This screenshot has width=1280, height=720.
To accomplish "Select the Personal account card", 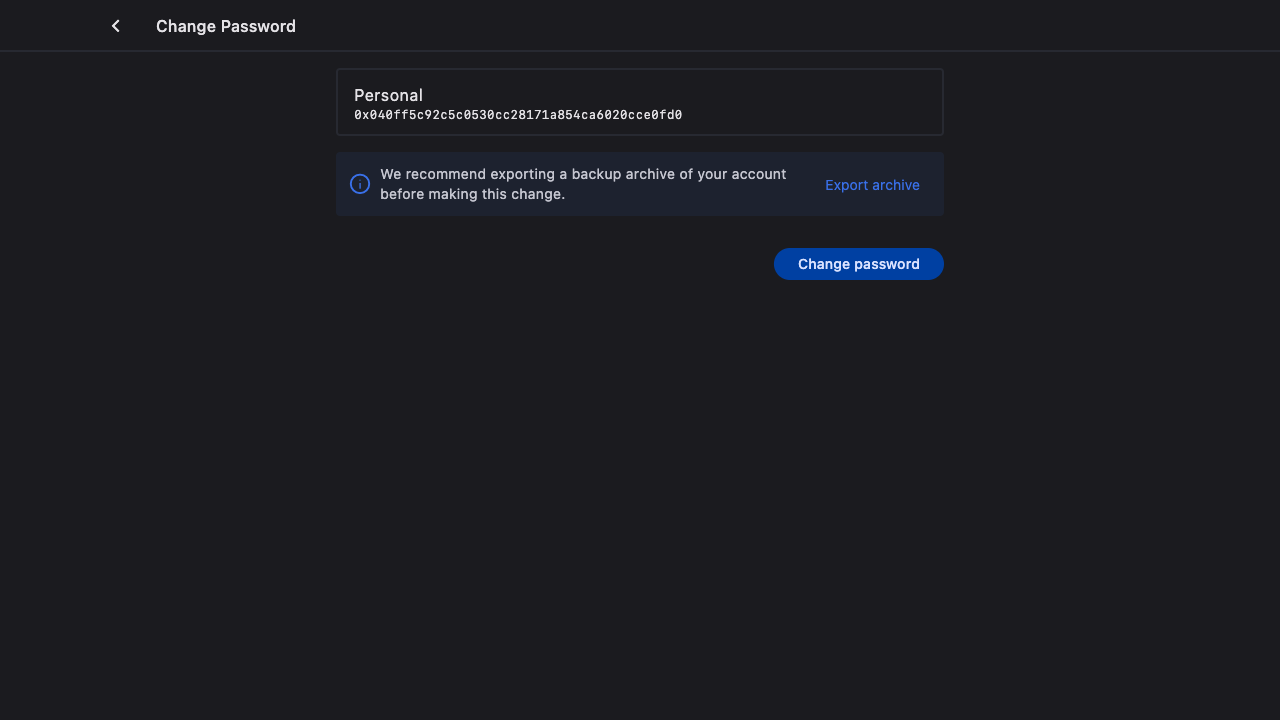I will tap(640, 102).
